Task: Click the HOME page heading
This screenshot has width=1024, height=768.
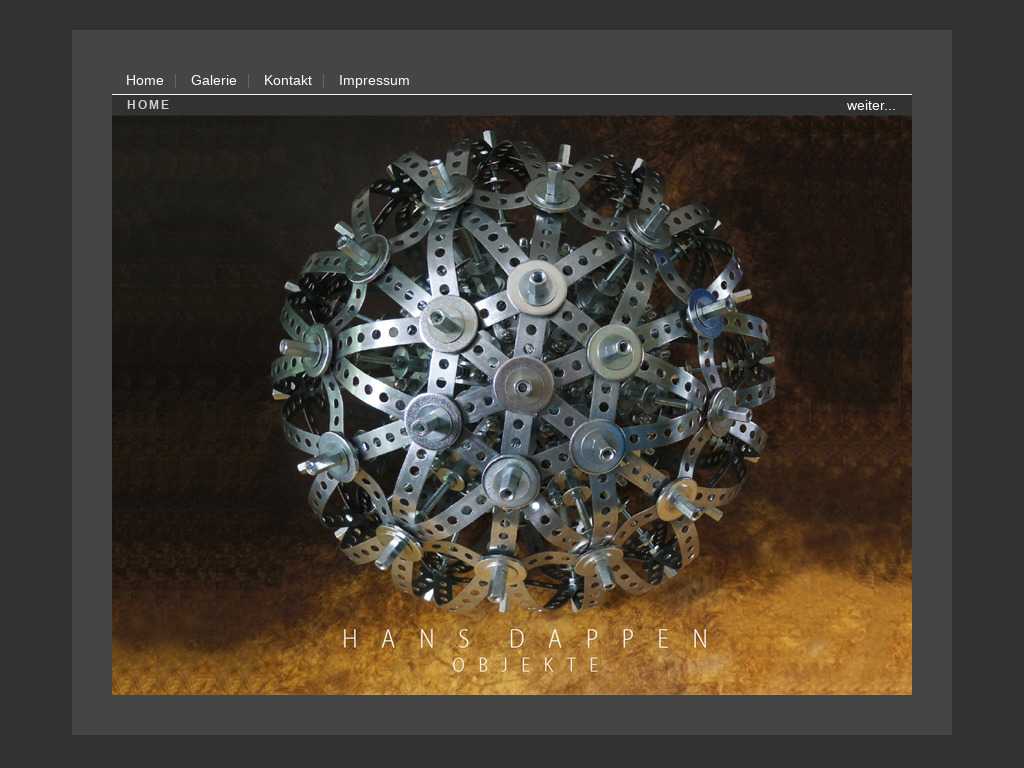Action: tap(148, 105)
